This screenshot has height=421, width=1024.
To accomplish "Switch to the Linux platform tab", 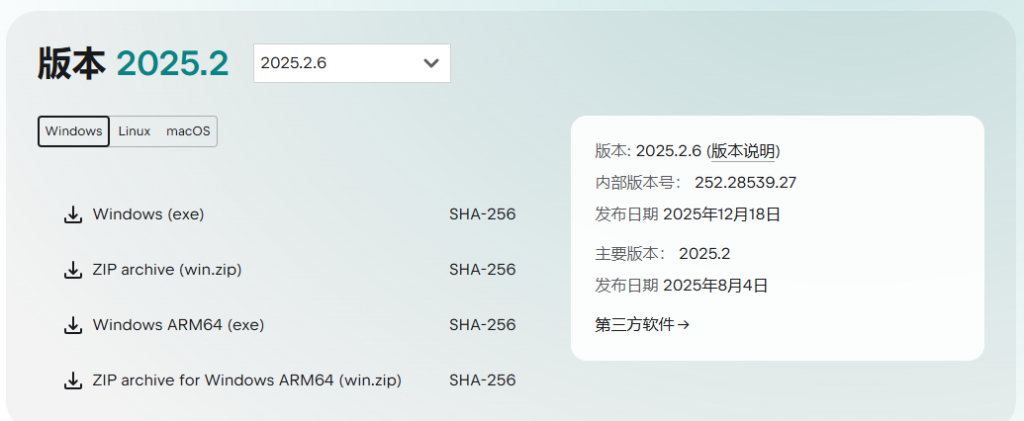I will (134, 131).
